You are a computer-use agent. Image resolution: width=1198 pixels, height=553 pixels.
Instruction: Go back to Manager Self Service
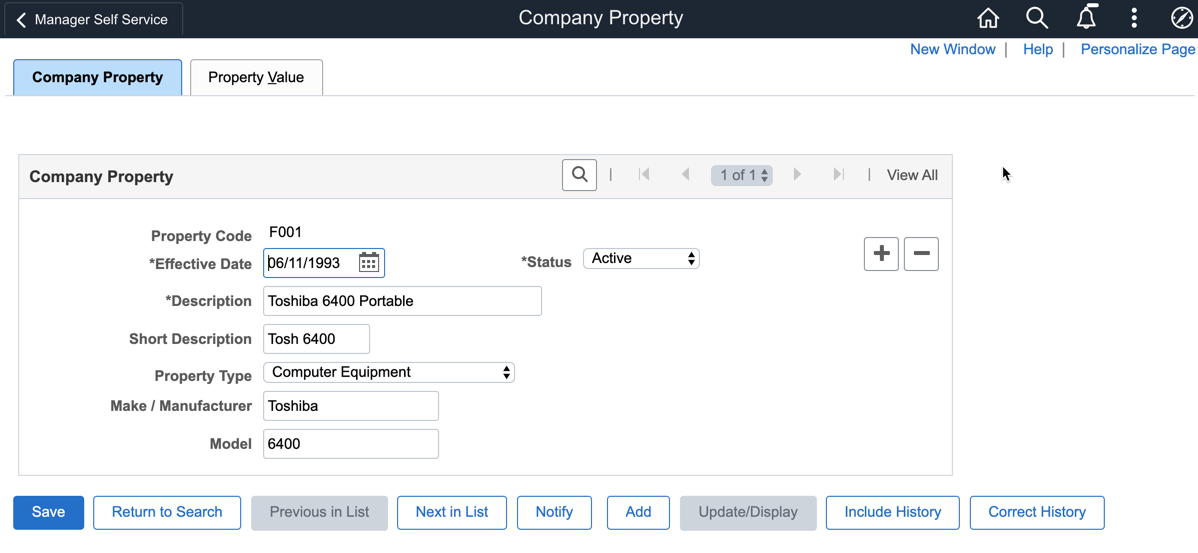pyautogui.click(x=93, y=19)
